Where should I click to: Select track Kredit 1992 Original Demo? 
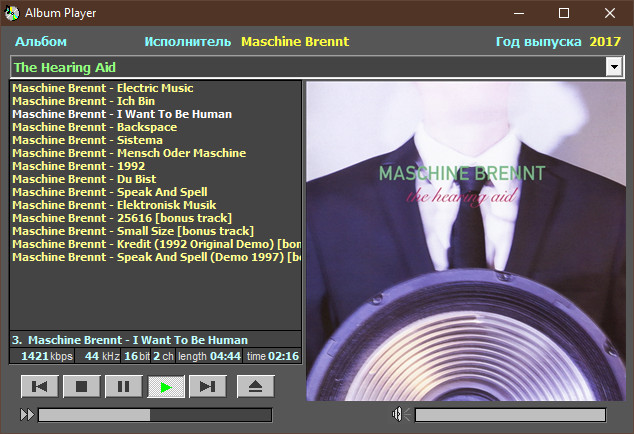click(x=156, y=244)
